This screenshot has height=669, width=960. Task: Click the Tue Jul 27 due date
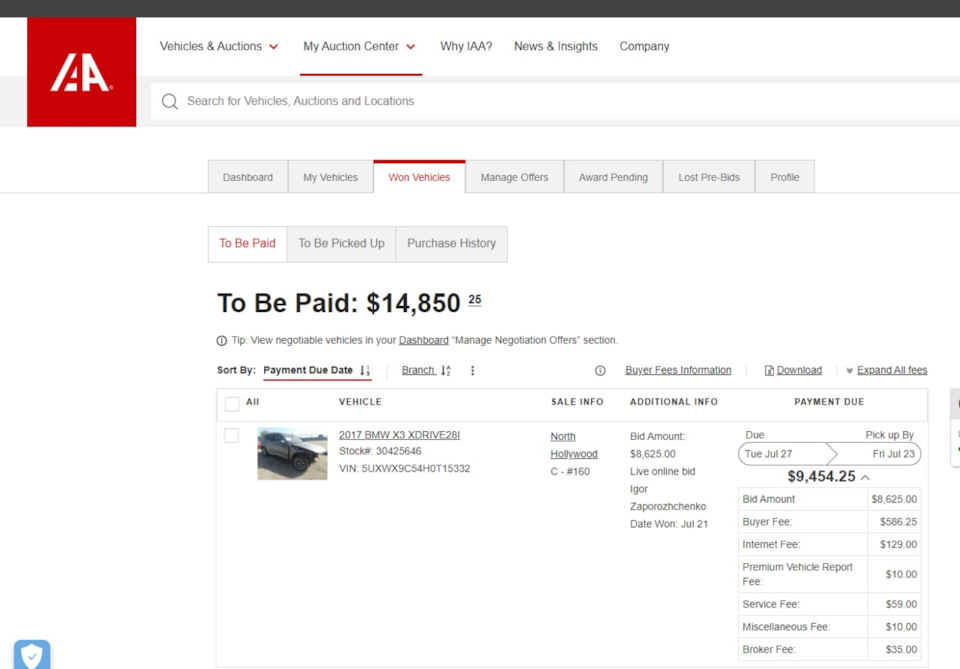(x=768, y=454)
